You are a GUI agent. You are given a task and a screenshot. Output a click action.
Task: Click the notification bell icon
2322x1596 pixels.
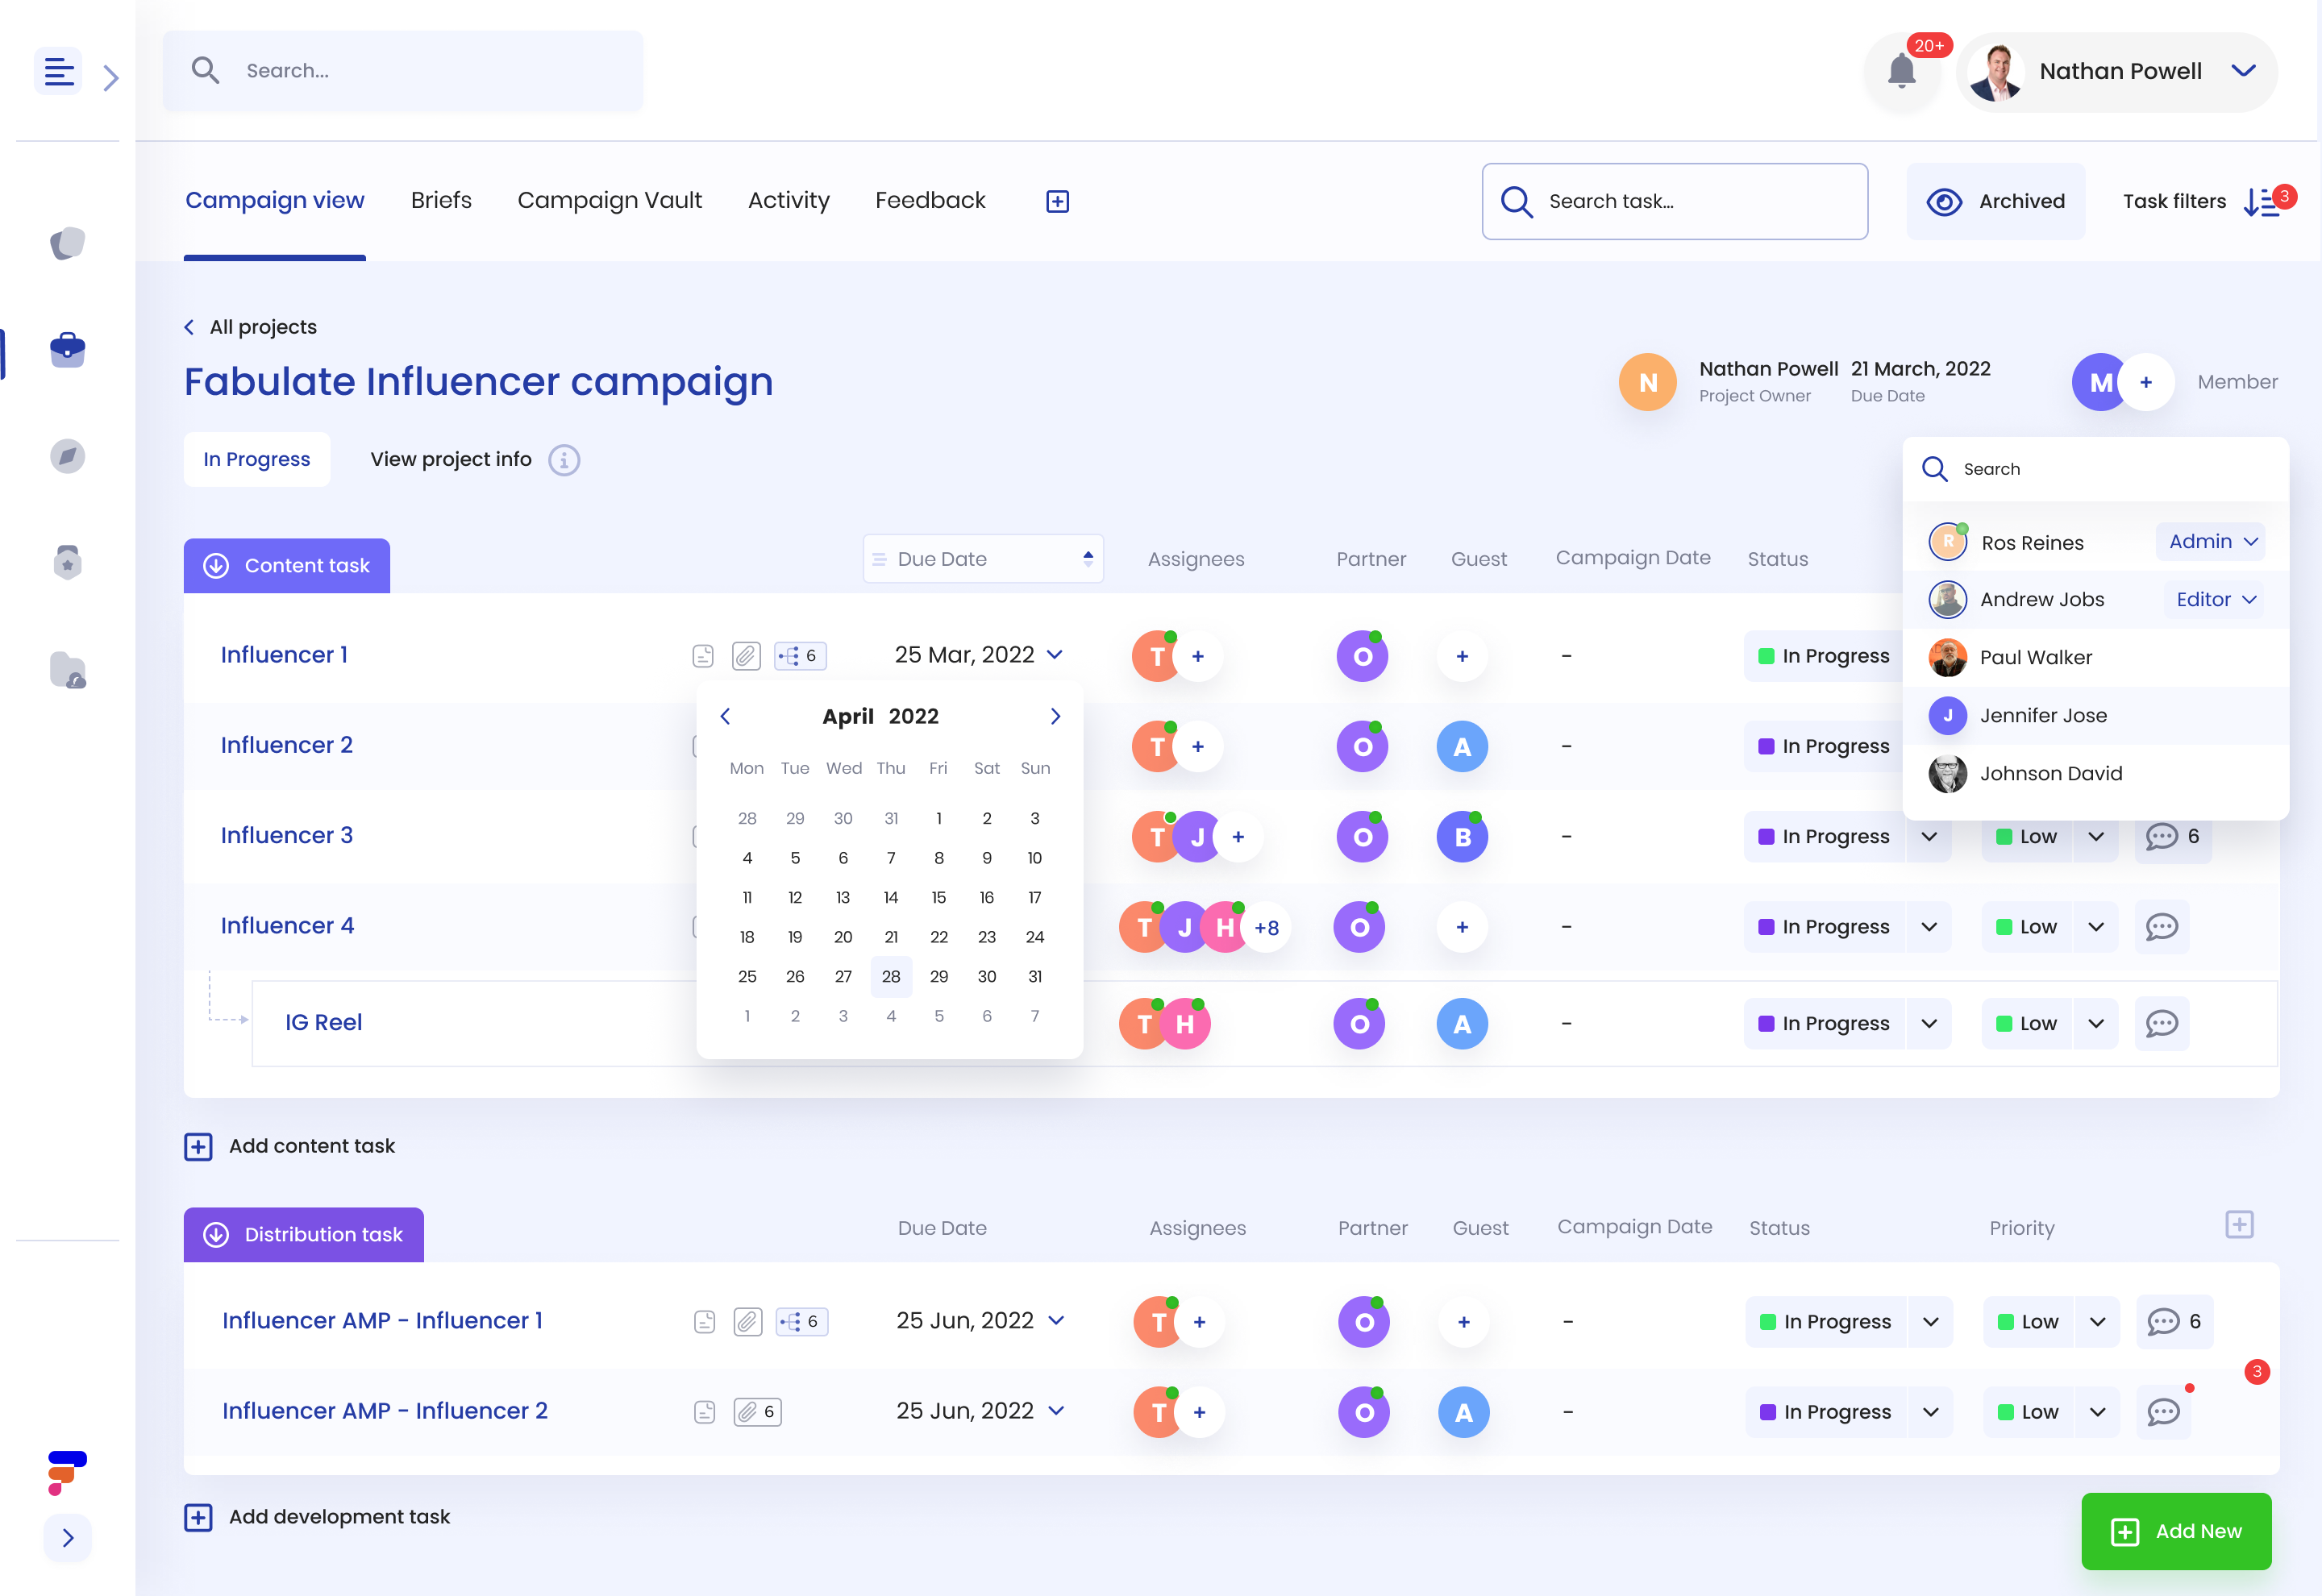coord(1901,72)
